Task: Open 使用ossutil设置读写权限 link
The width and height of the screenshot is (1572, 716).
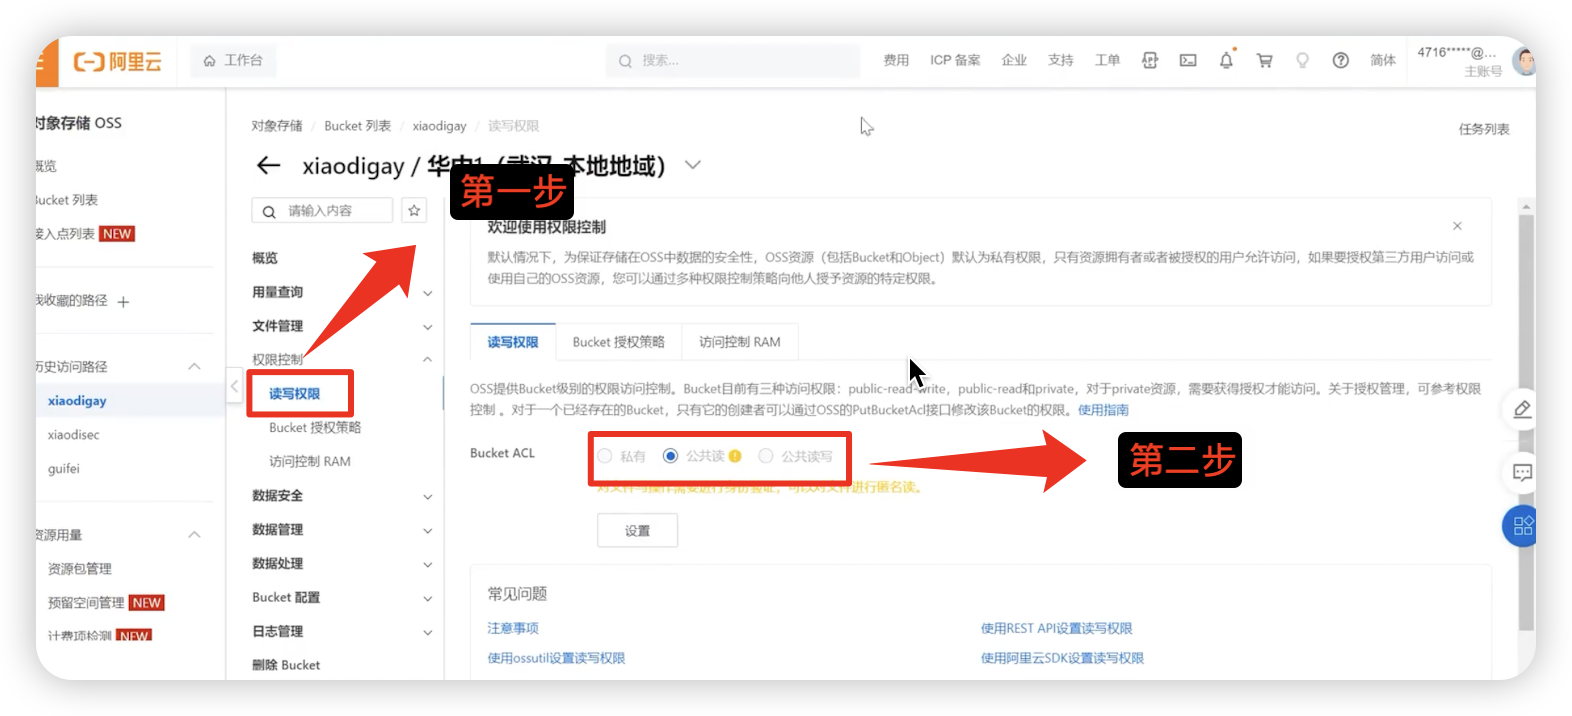Action: click(x=556, y=658)
